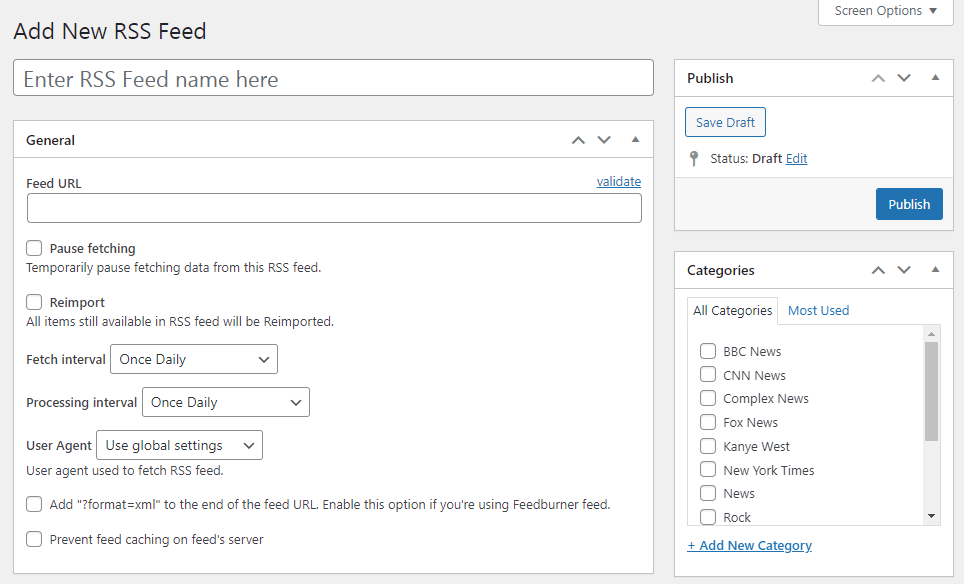Click the Feed URL input field
Viewport: 964px width, 584px height.
(x=334, y=208)
